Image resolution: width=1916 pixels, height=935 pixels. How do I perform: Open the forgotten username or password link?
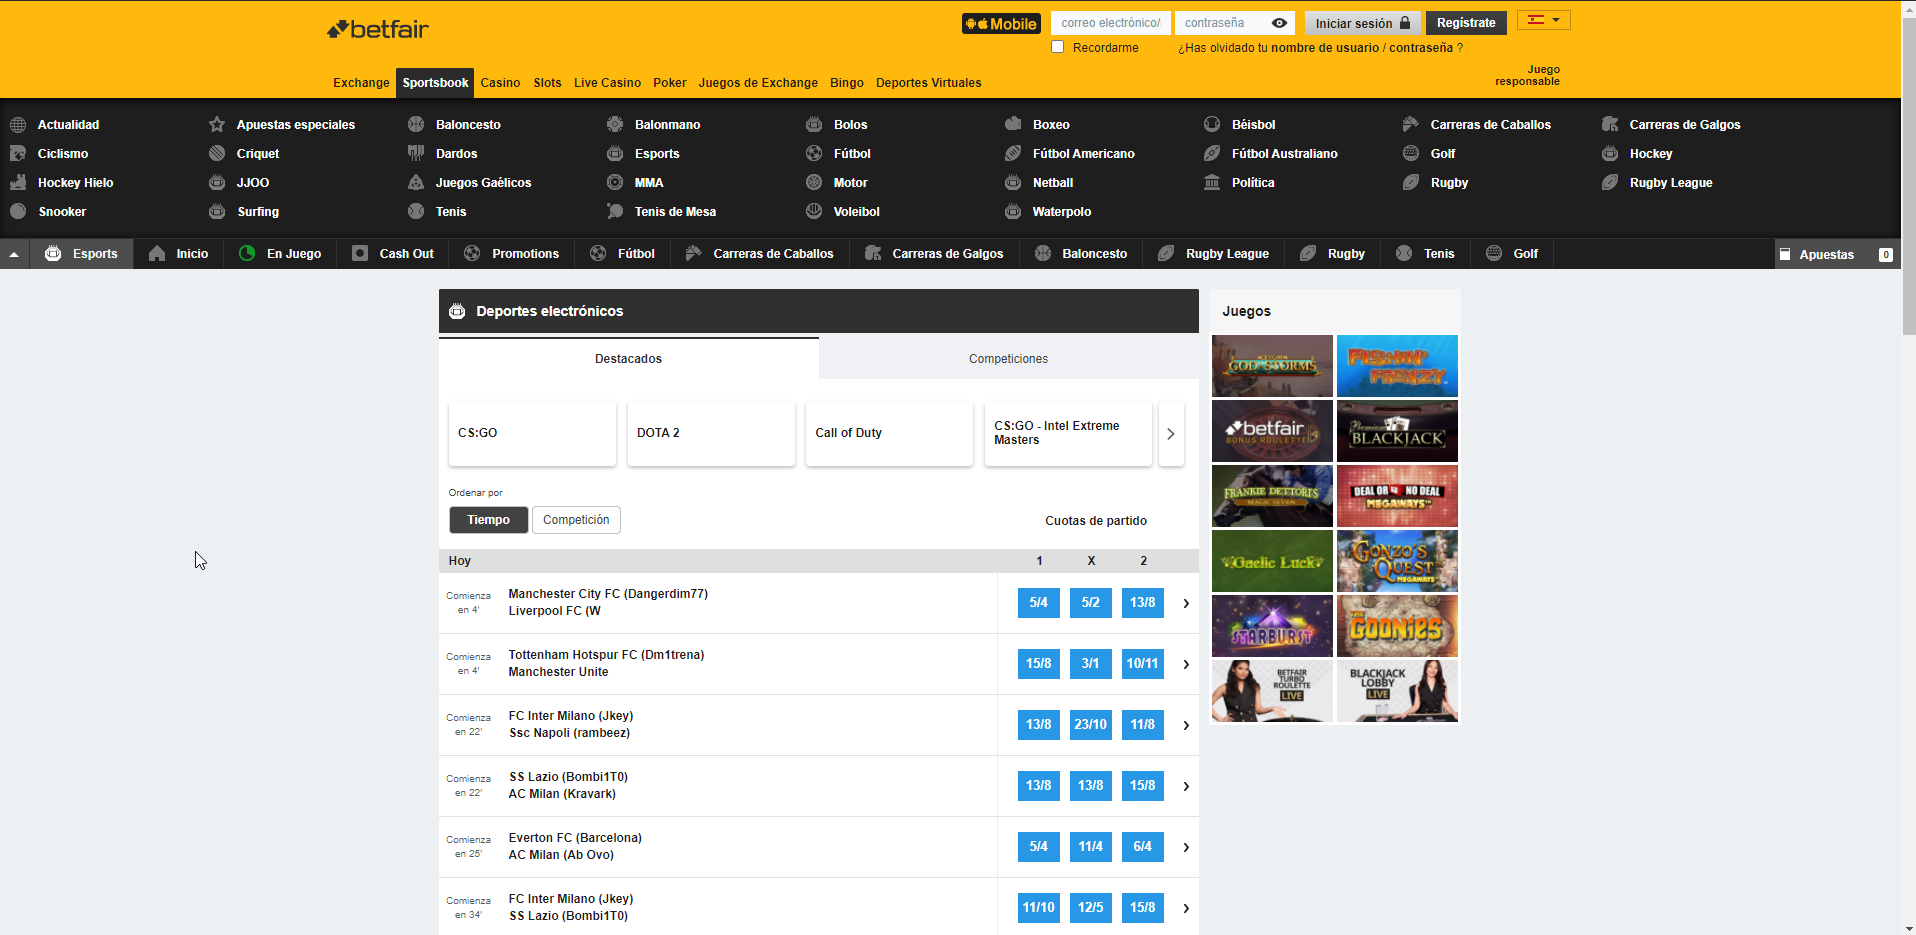(1320, 48)
